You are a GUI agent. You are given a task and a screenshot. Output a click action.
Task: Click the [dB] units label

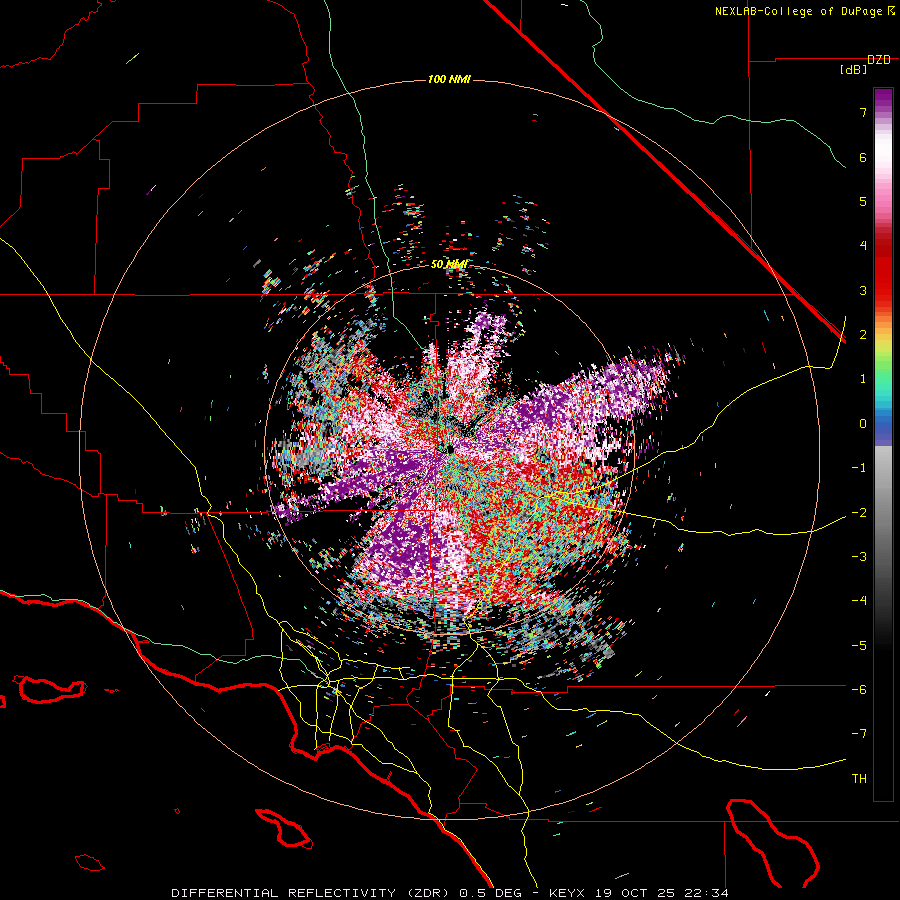[x=854, y=69]
